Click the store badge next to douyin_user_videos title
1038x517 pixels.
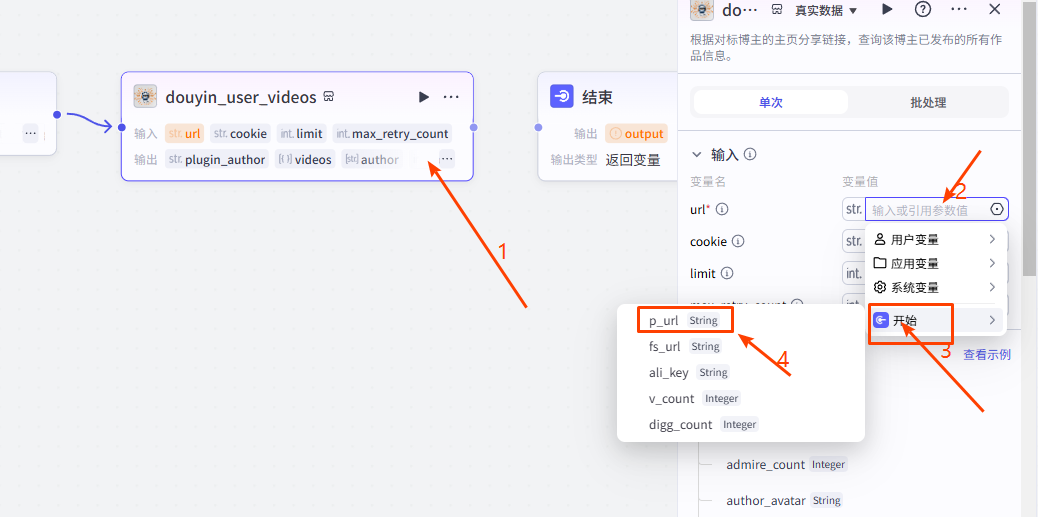[328, 97]
